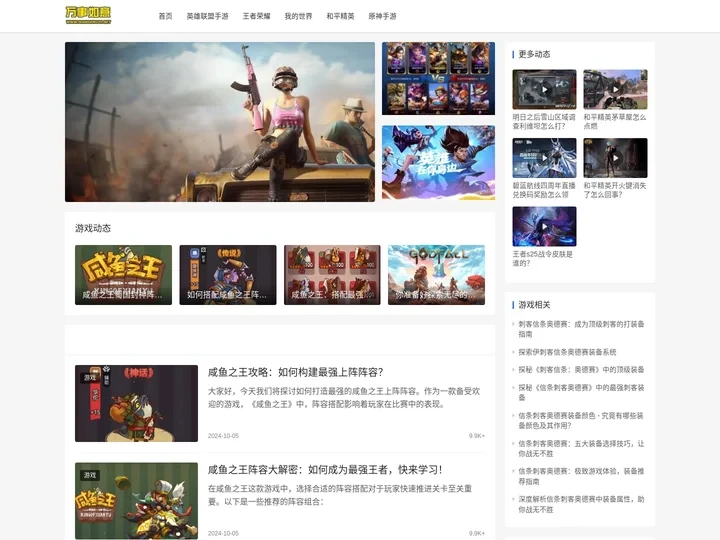Open 探秘《刺客信条:奥德赛》中的顶级装备
The height and width of the screenshot is (540, 720).
(x=581, y=370)
